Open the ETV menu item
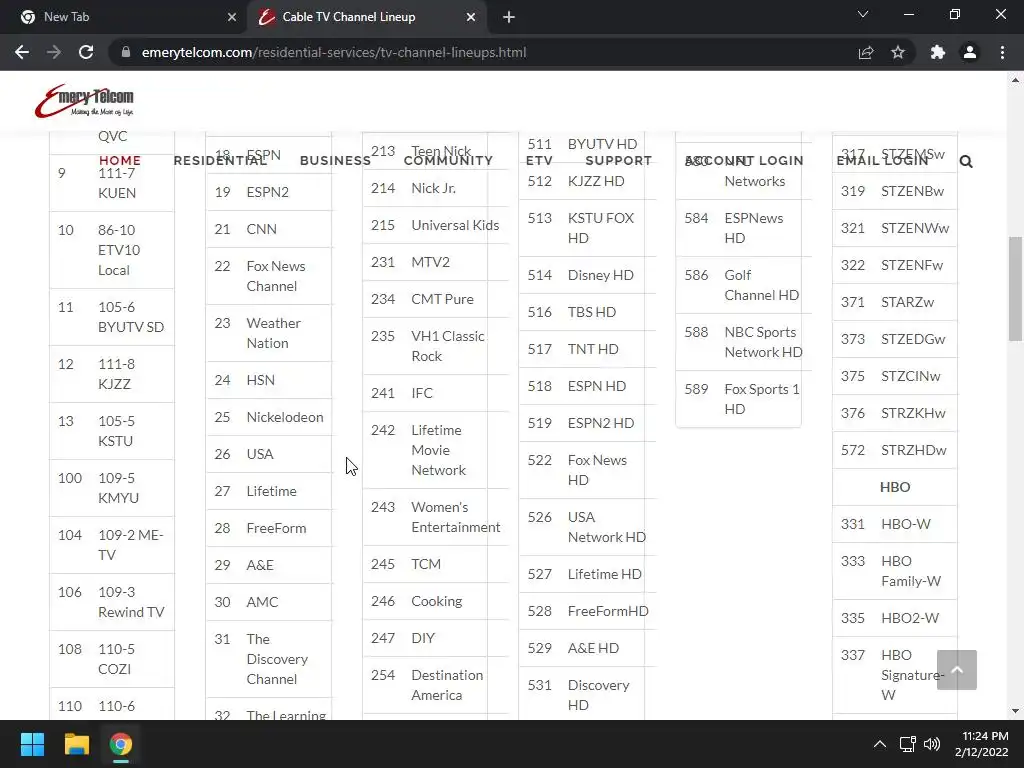This screenshot has width=1024, height=768. click(539, 161)
